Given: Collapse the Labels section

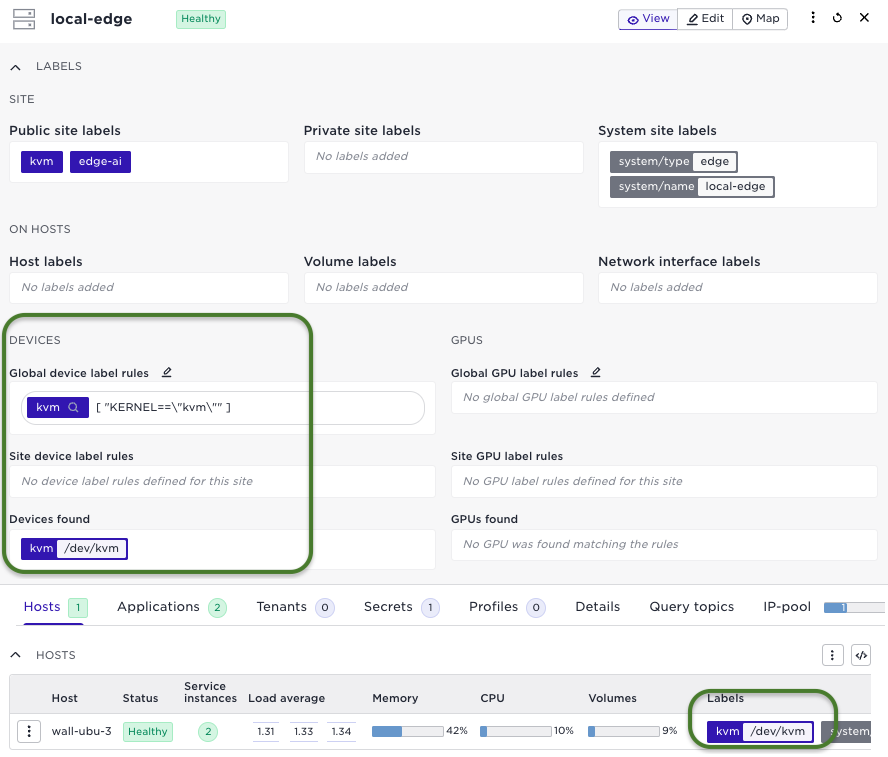Looking at the screenshot, I should [x=16, y=67].
